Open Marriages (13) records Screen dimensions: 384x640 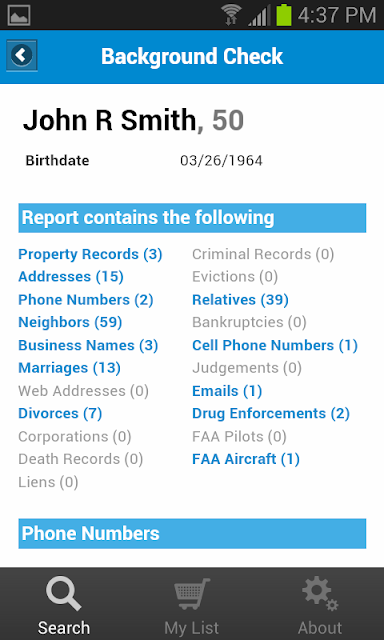[69, 368]
